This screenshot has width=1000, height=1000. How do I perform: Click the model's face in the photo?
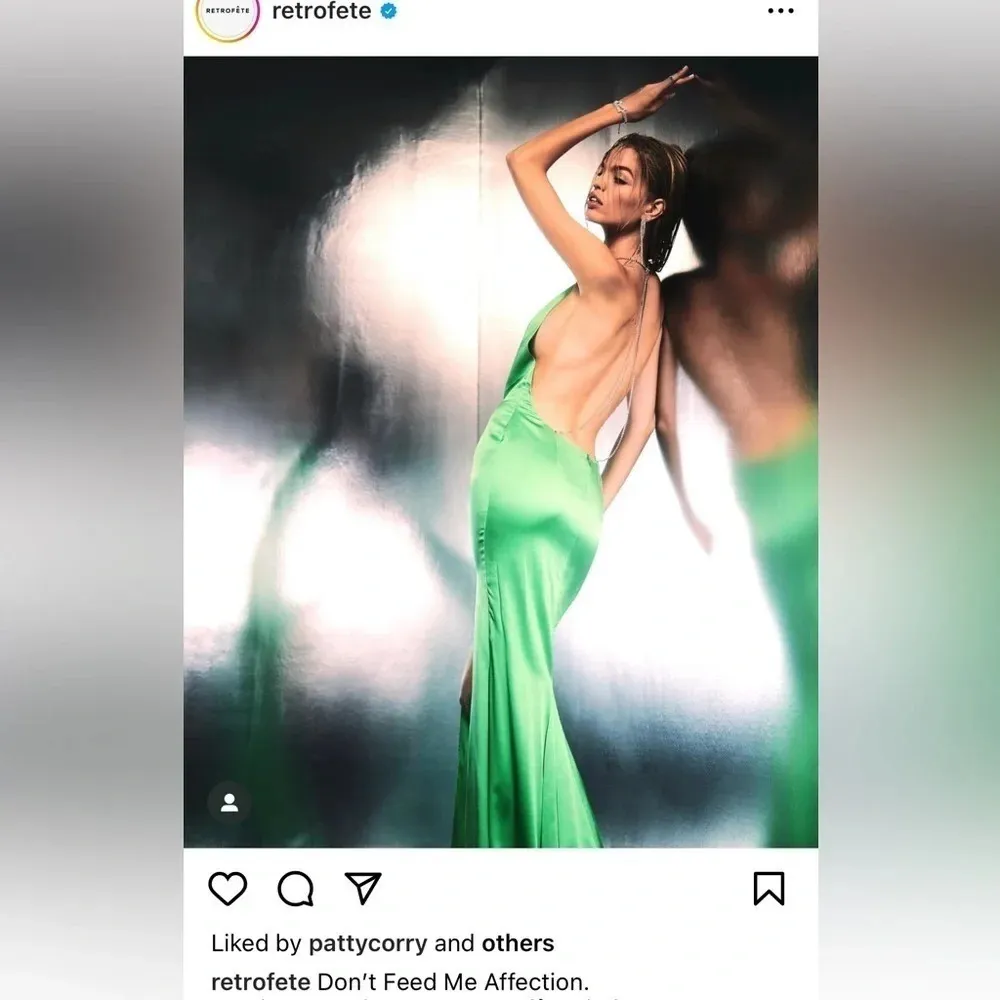pyautogui.click(x=612, y=190)
